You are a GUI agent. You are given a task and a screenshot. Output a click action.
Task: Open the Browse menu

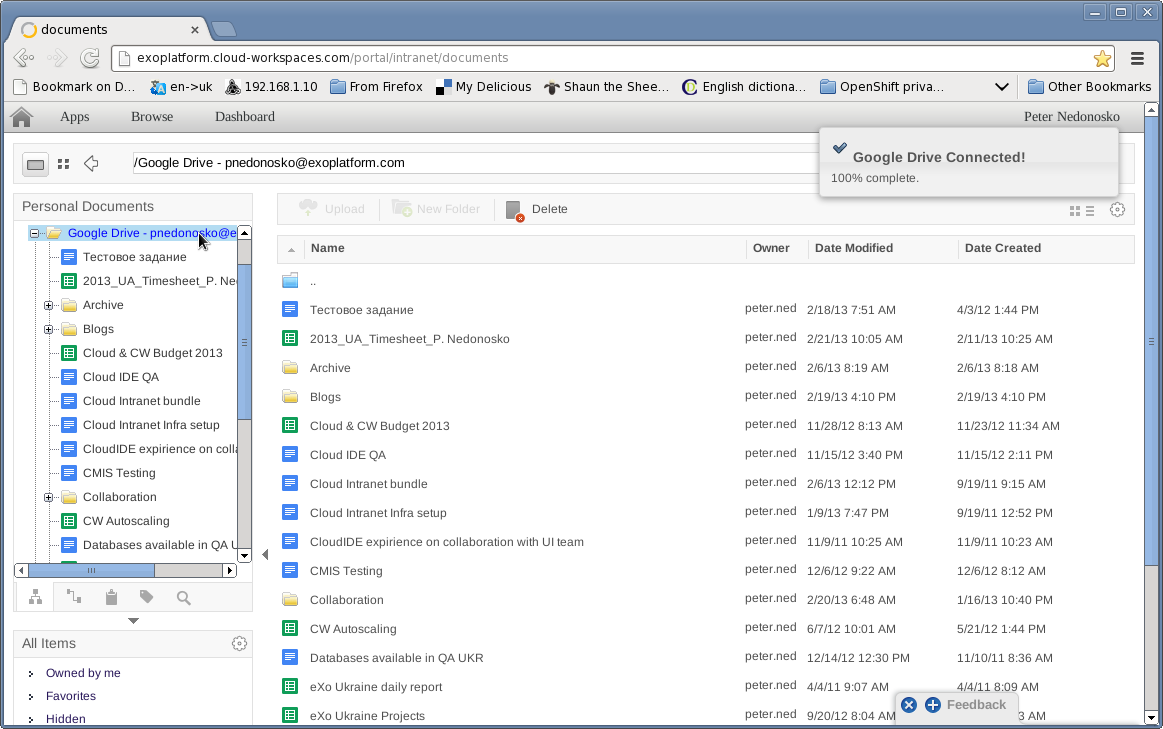point(152,116)
